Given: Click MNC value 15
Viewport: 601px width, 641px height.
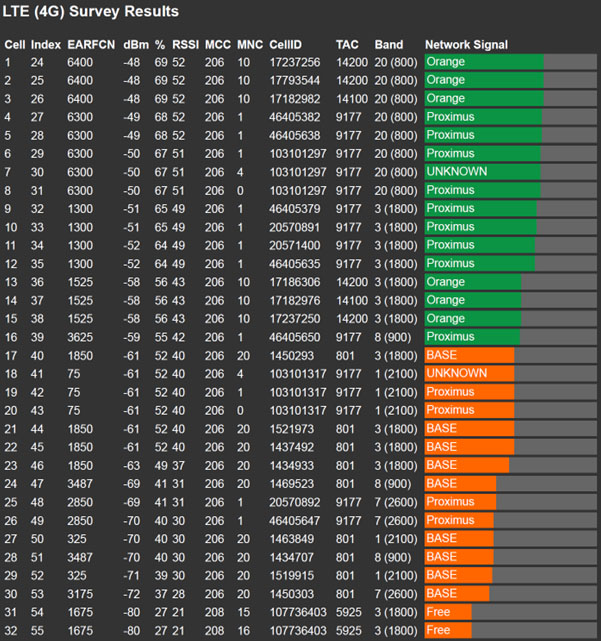Looking at the screenshot, I should [244, 612].
